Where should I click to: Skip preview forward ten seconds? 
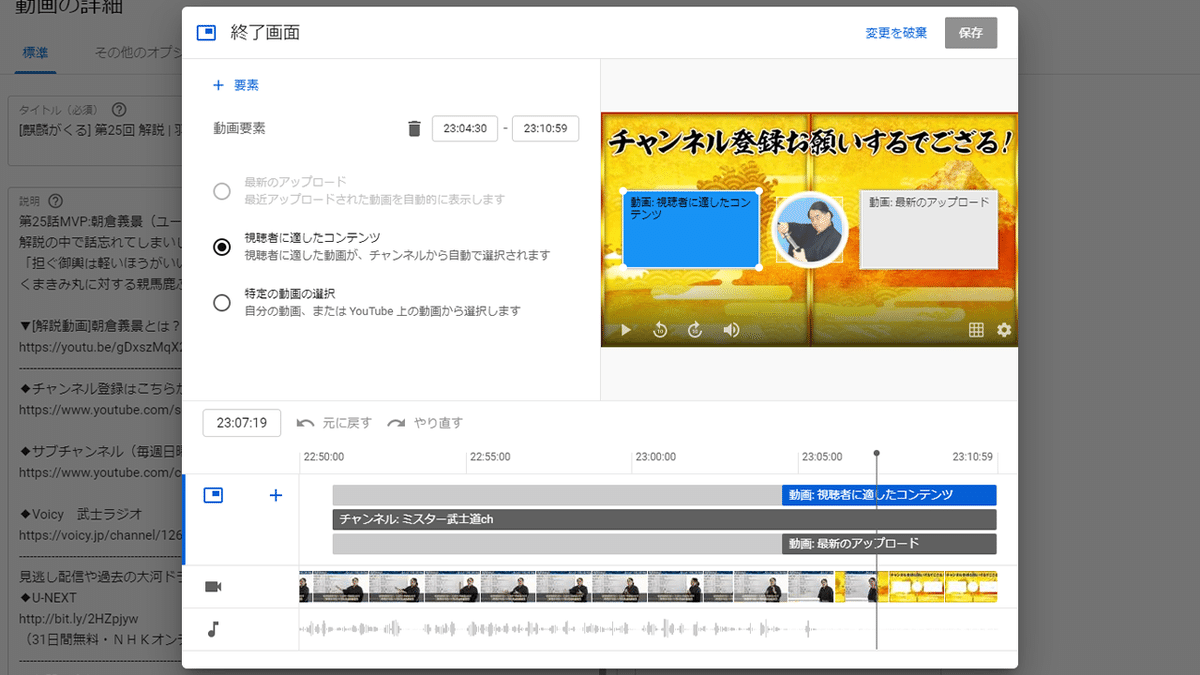pyautogui.click(x=695, y=330)
